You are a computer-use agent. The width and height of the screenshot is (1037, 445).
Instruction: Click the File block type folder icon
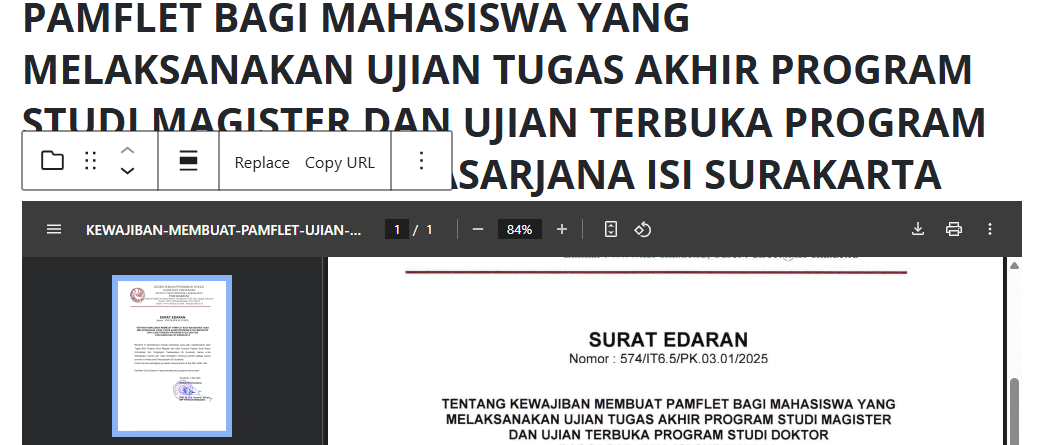52,161
